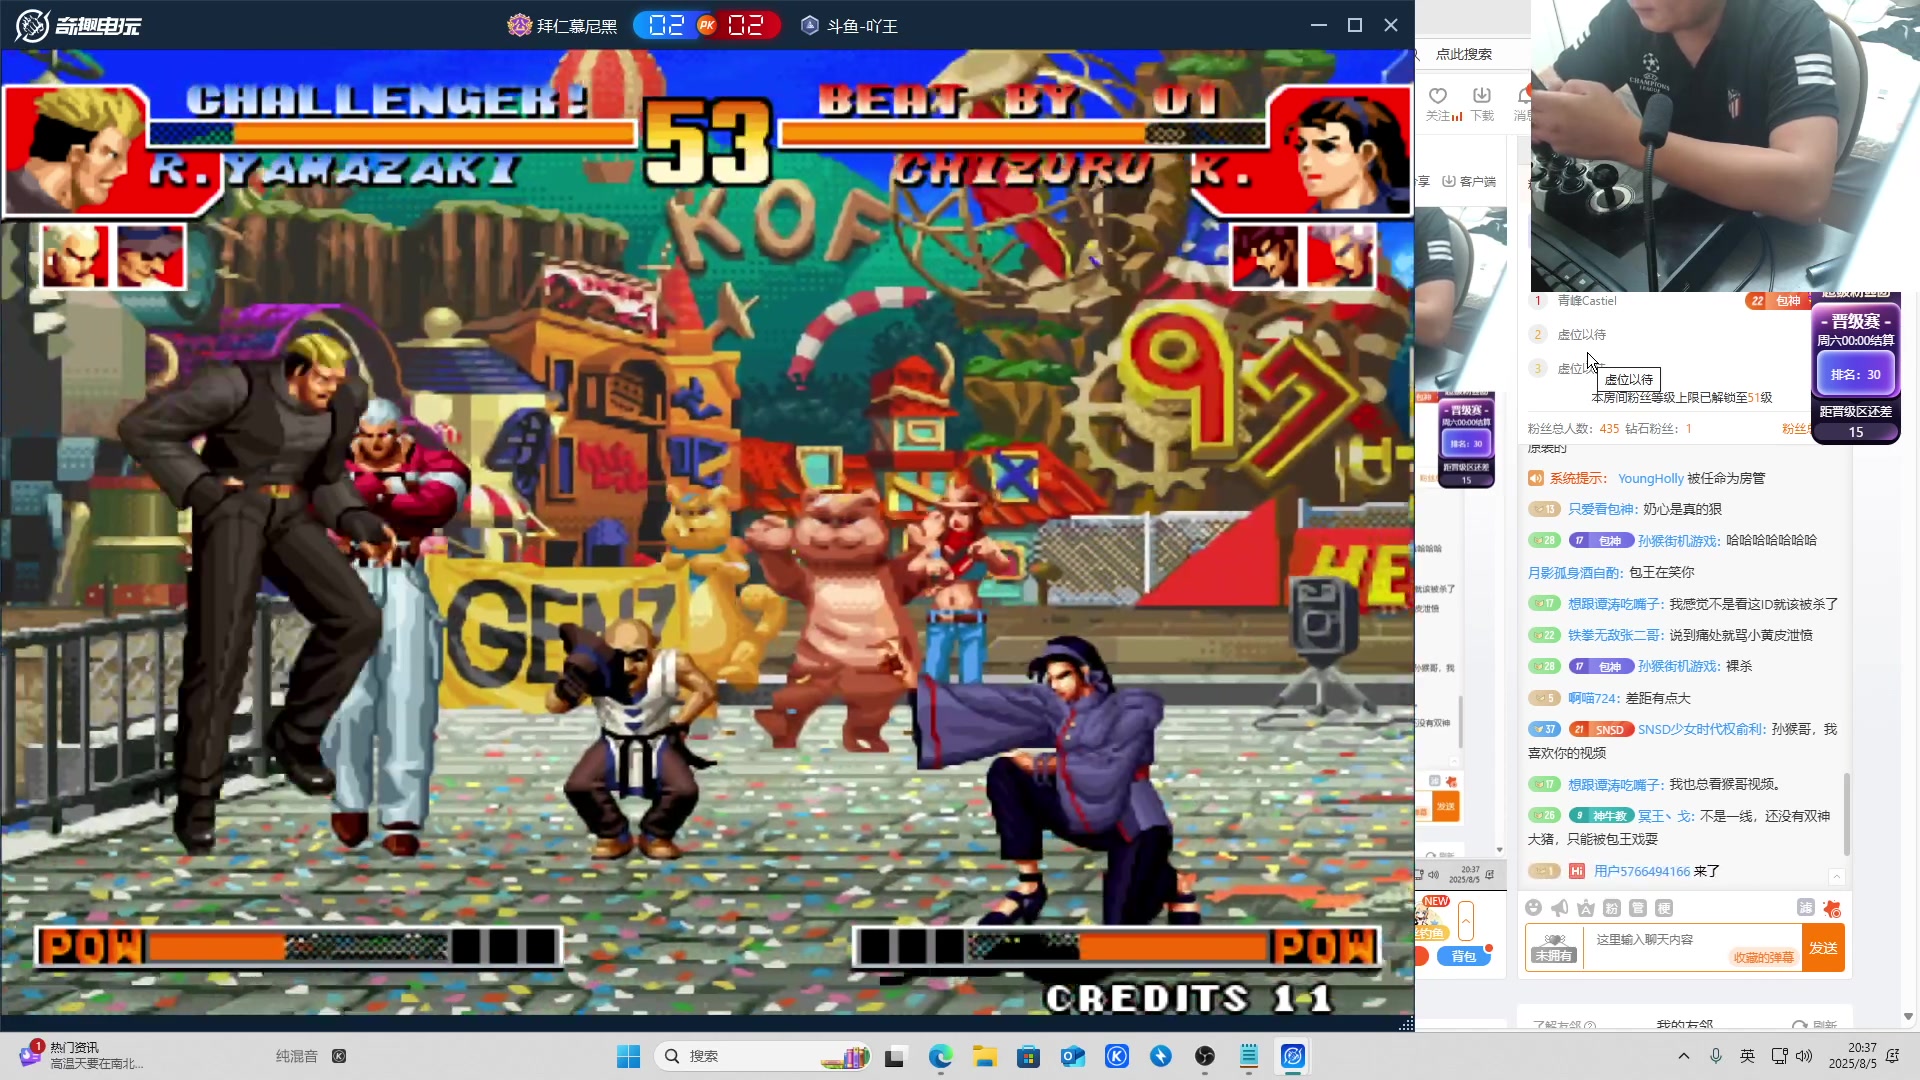Open the blue pin app on taskbar
The height and width of the screenshot is (1080, 1920).
point(1161,1056)
